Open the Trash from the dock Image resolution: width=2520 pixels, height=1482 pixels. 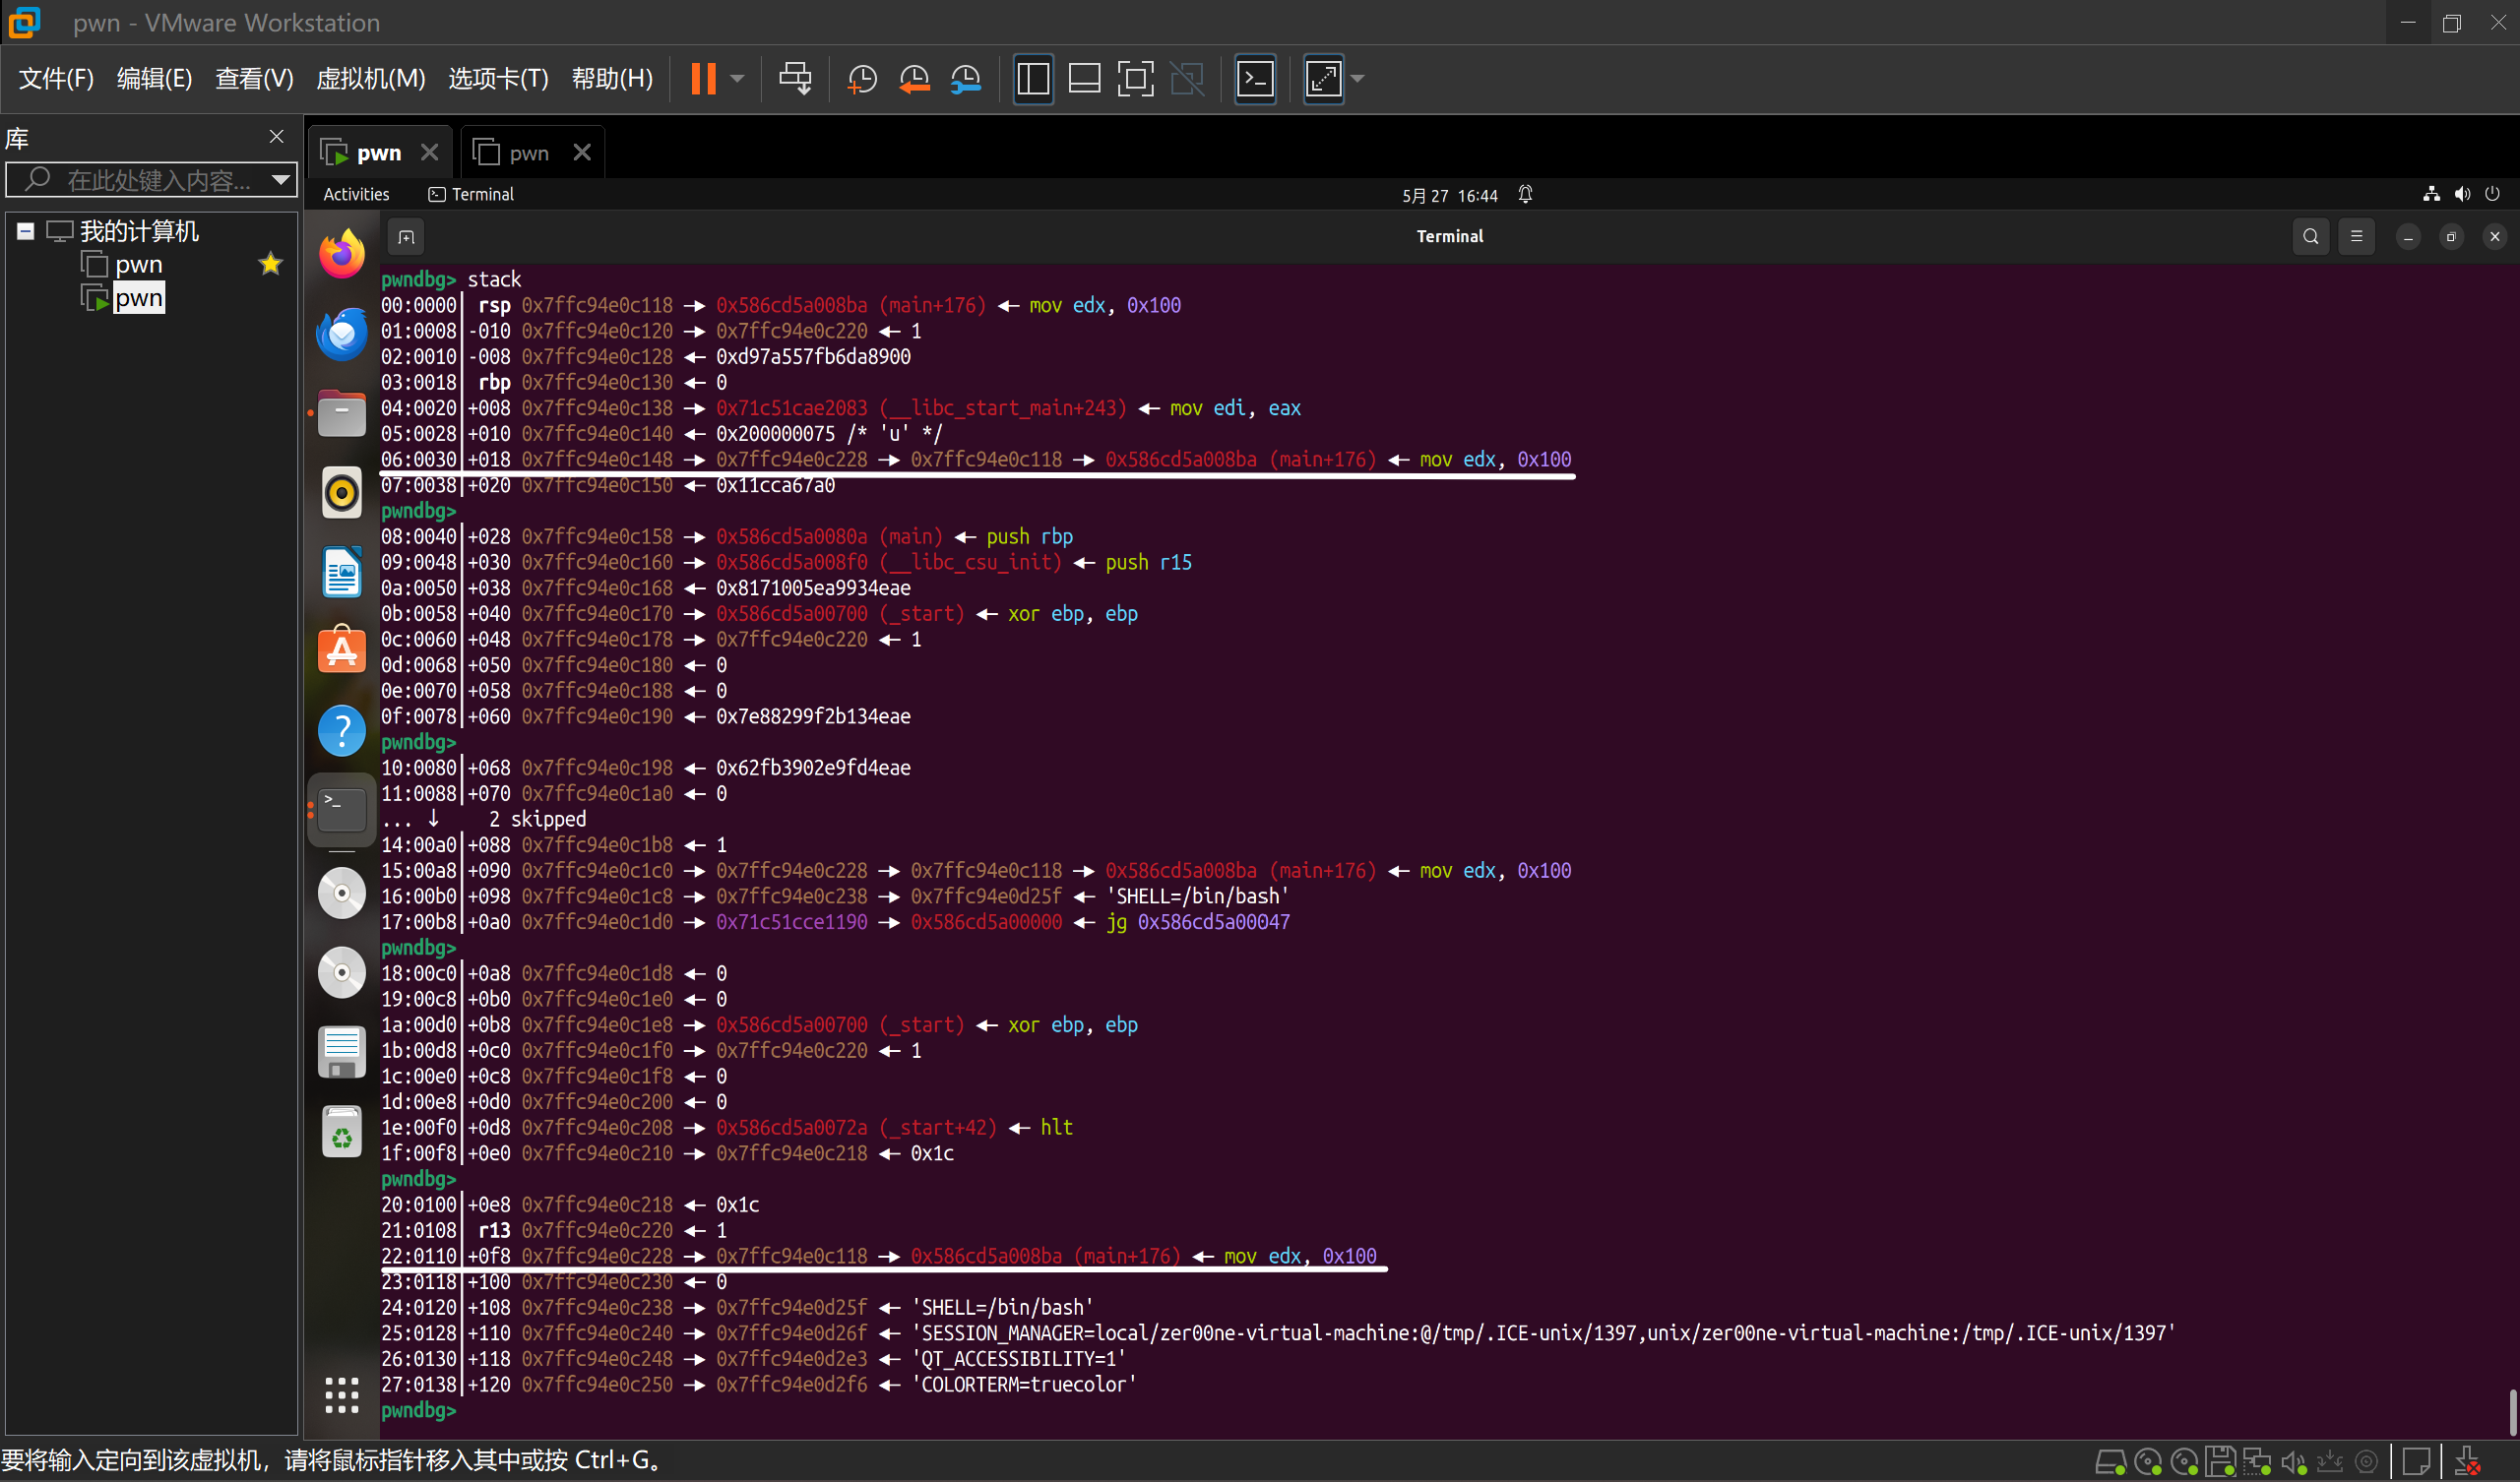coord(341,1132)
